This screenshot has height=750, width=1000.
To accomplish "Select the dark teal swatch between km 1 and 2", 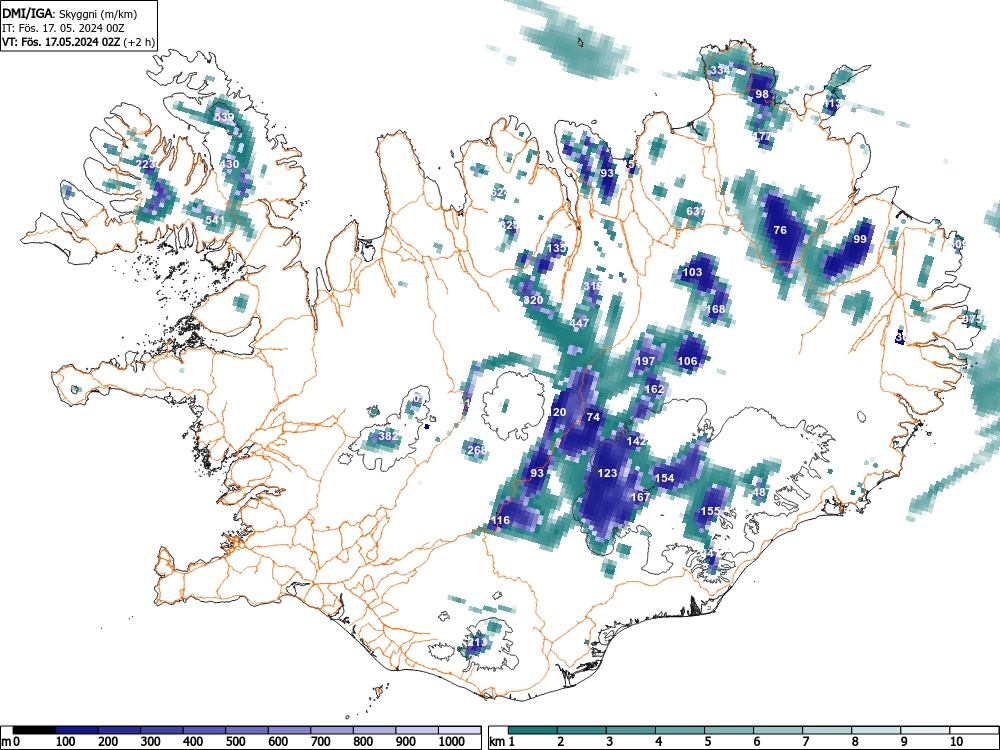I will click(x=533, y=730).
